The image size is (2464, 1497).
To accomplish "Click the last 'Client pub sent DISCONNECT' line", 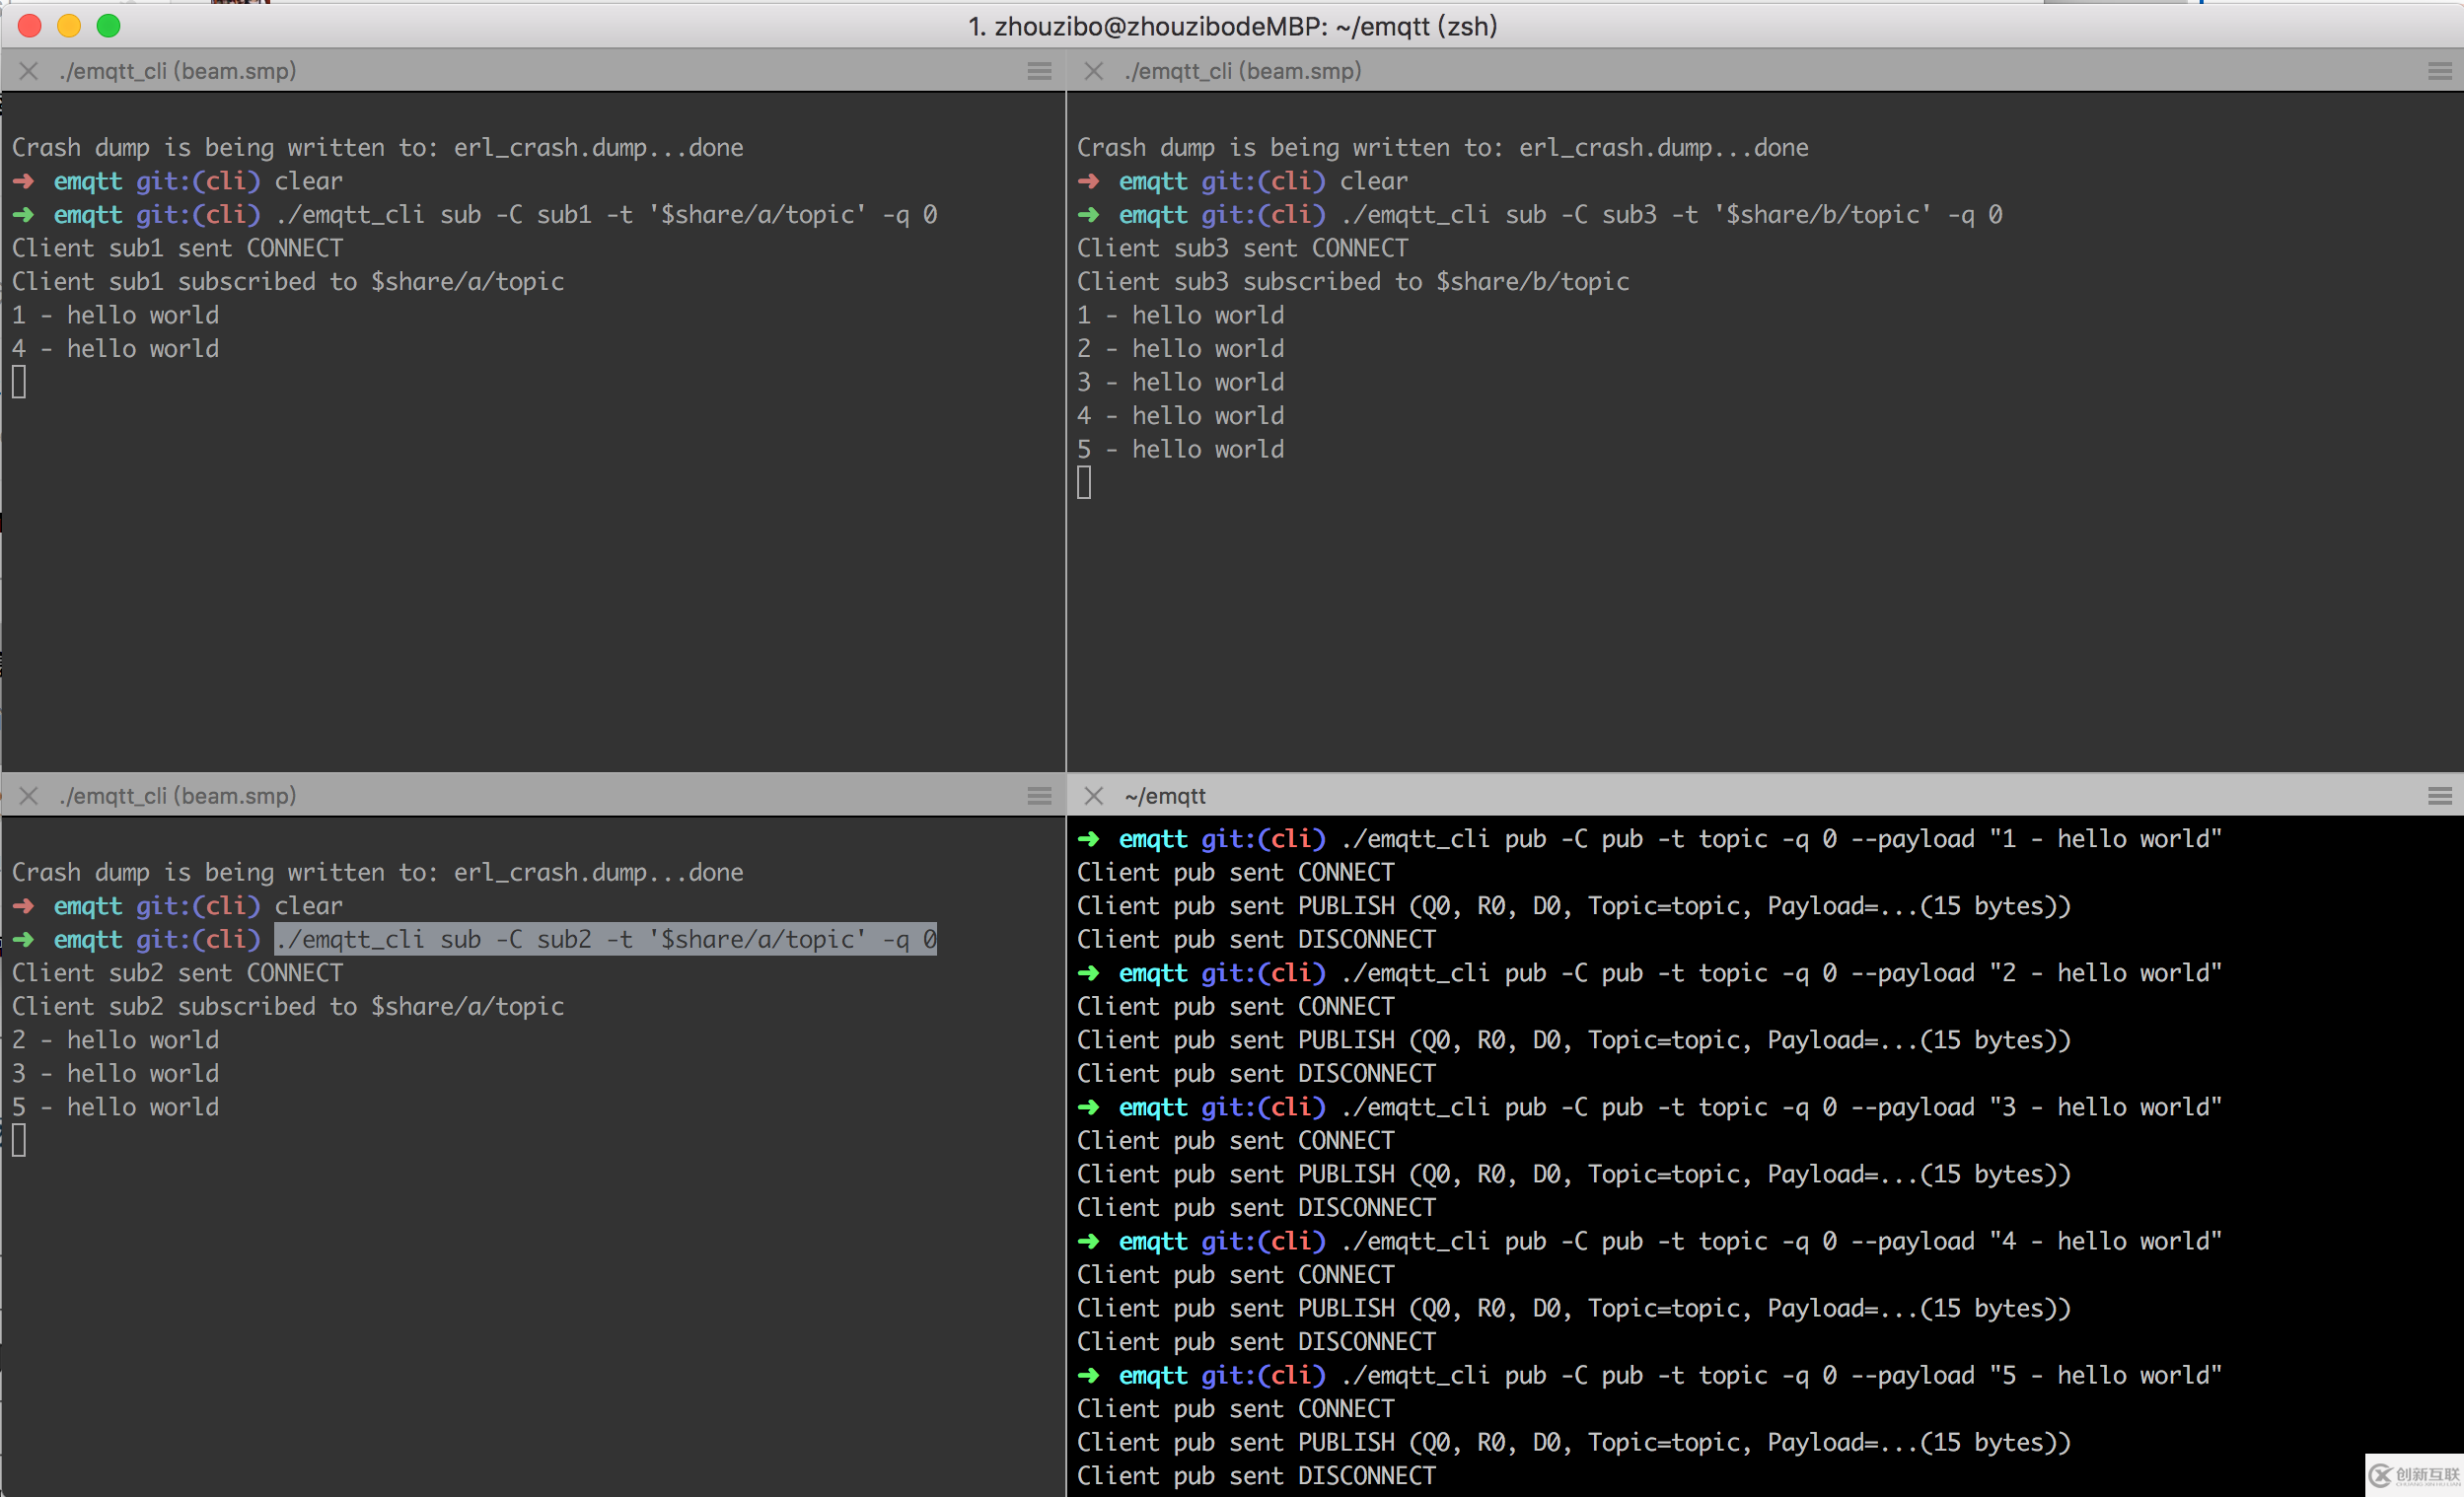I will pyautogui.click(x=1256, y=1476).
